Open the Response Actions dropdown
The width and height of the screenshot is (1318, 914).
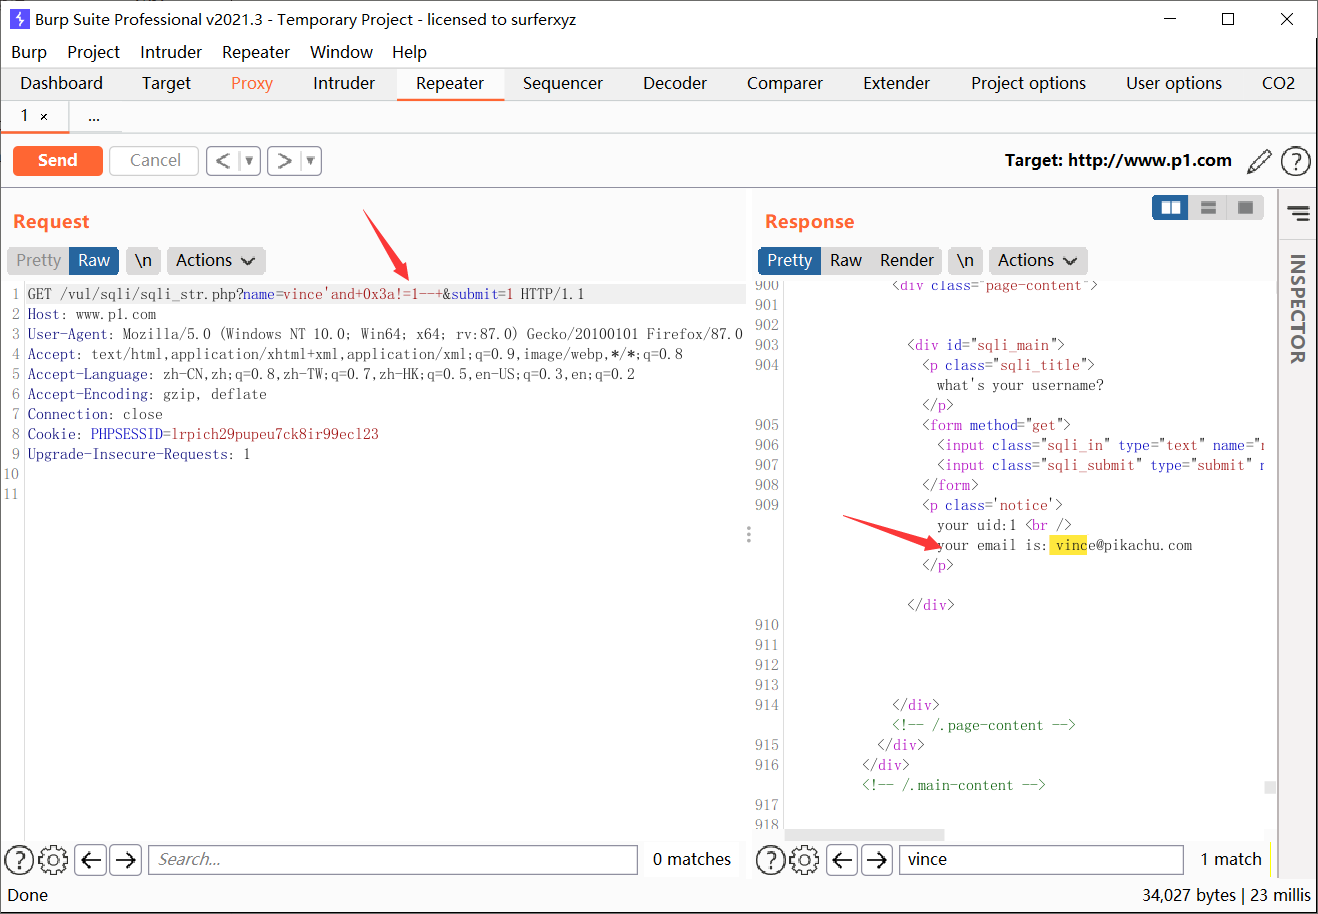tap(1038, 260)
